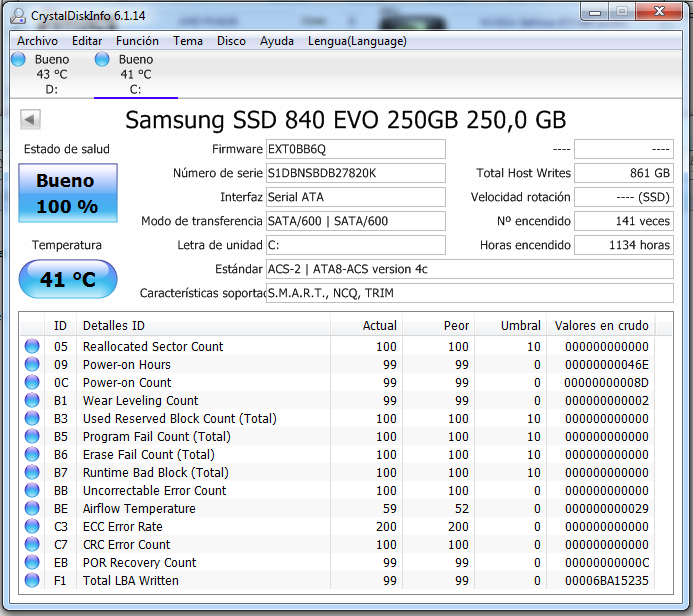Viewport: 693px width, 616px height.
Task: Click status orb for Power-on Hours row
Action: coord(32,364)
